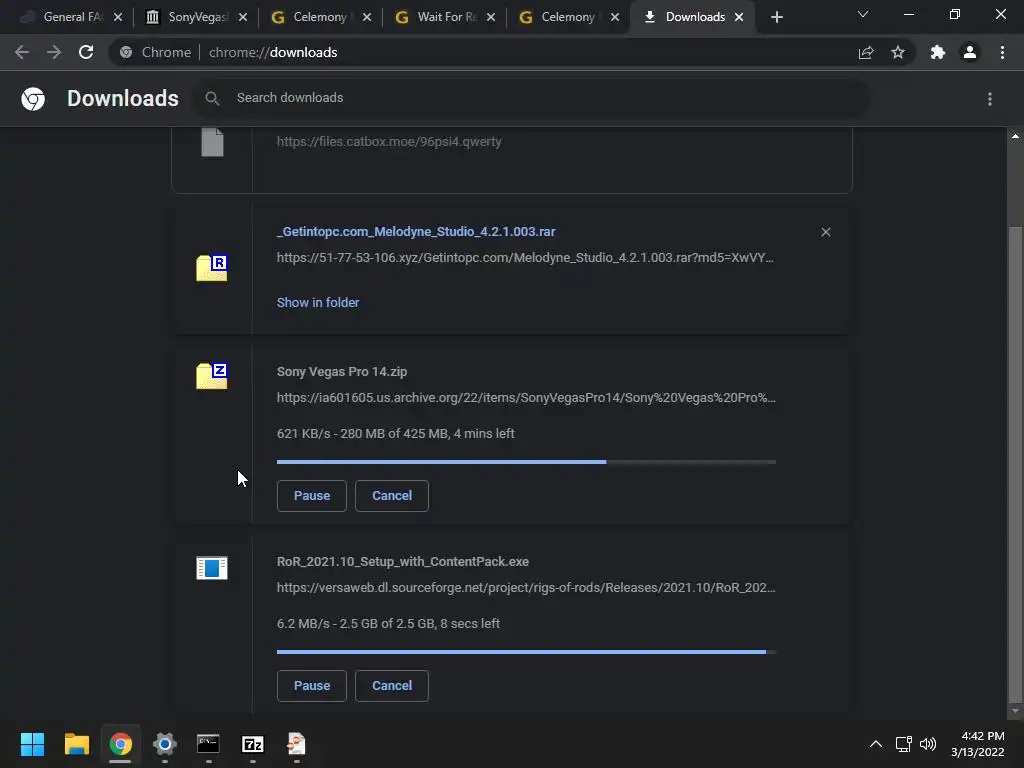Click the volume speaker tray icon

coord(927,744)
